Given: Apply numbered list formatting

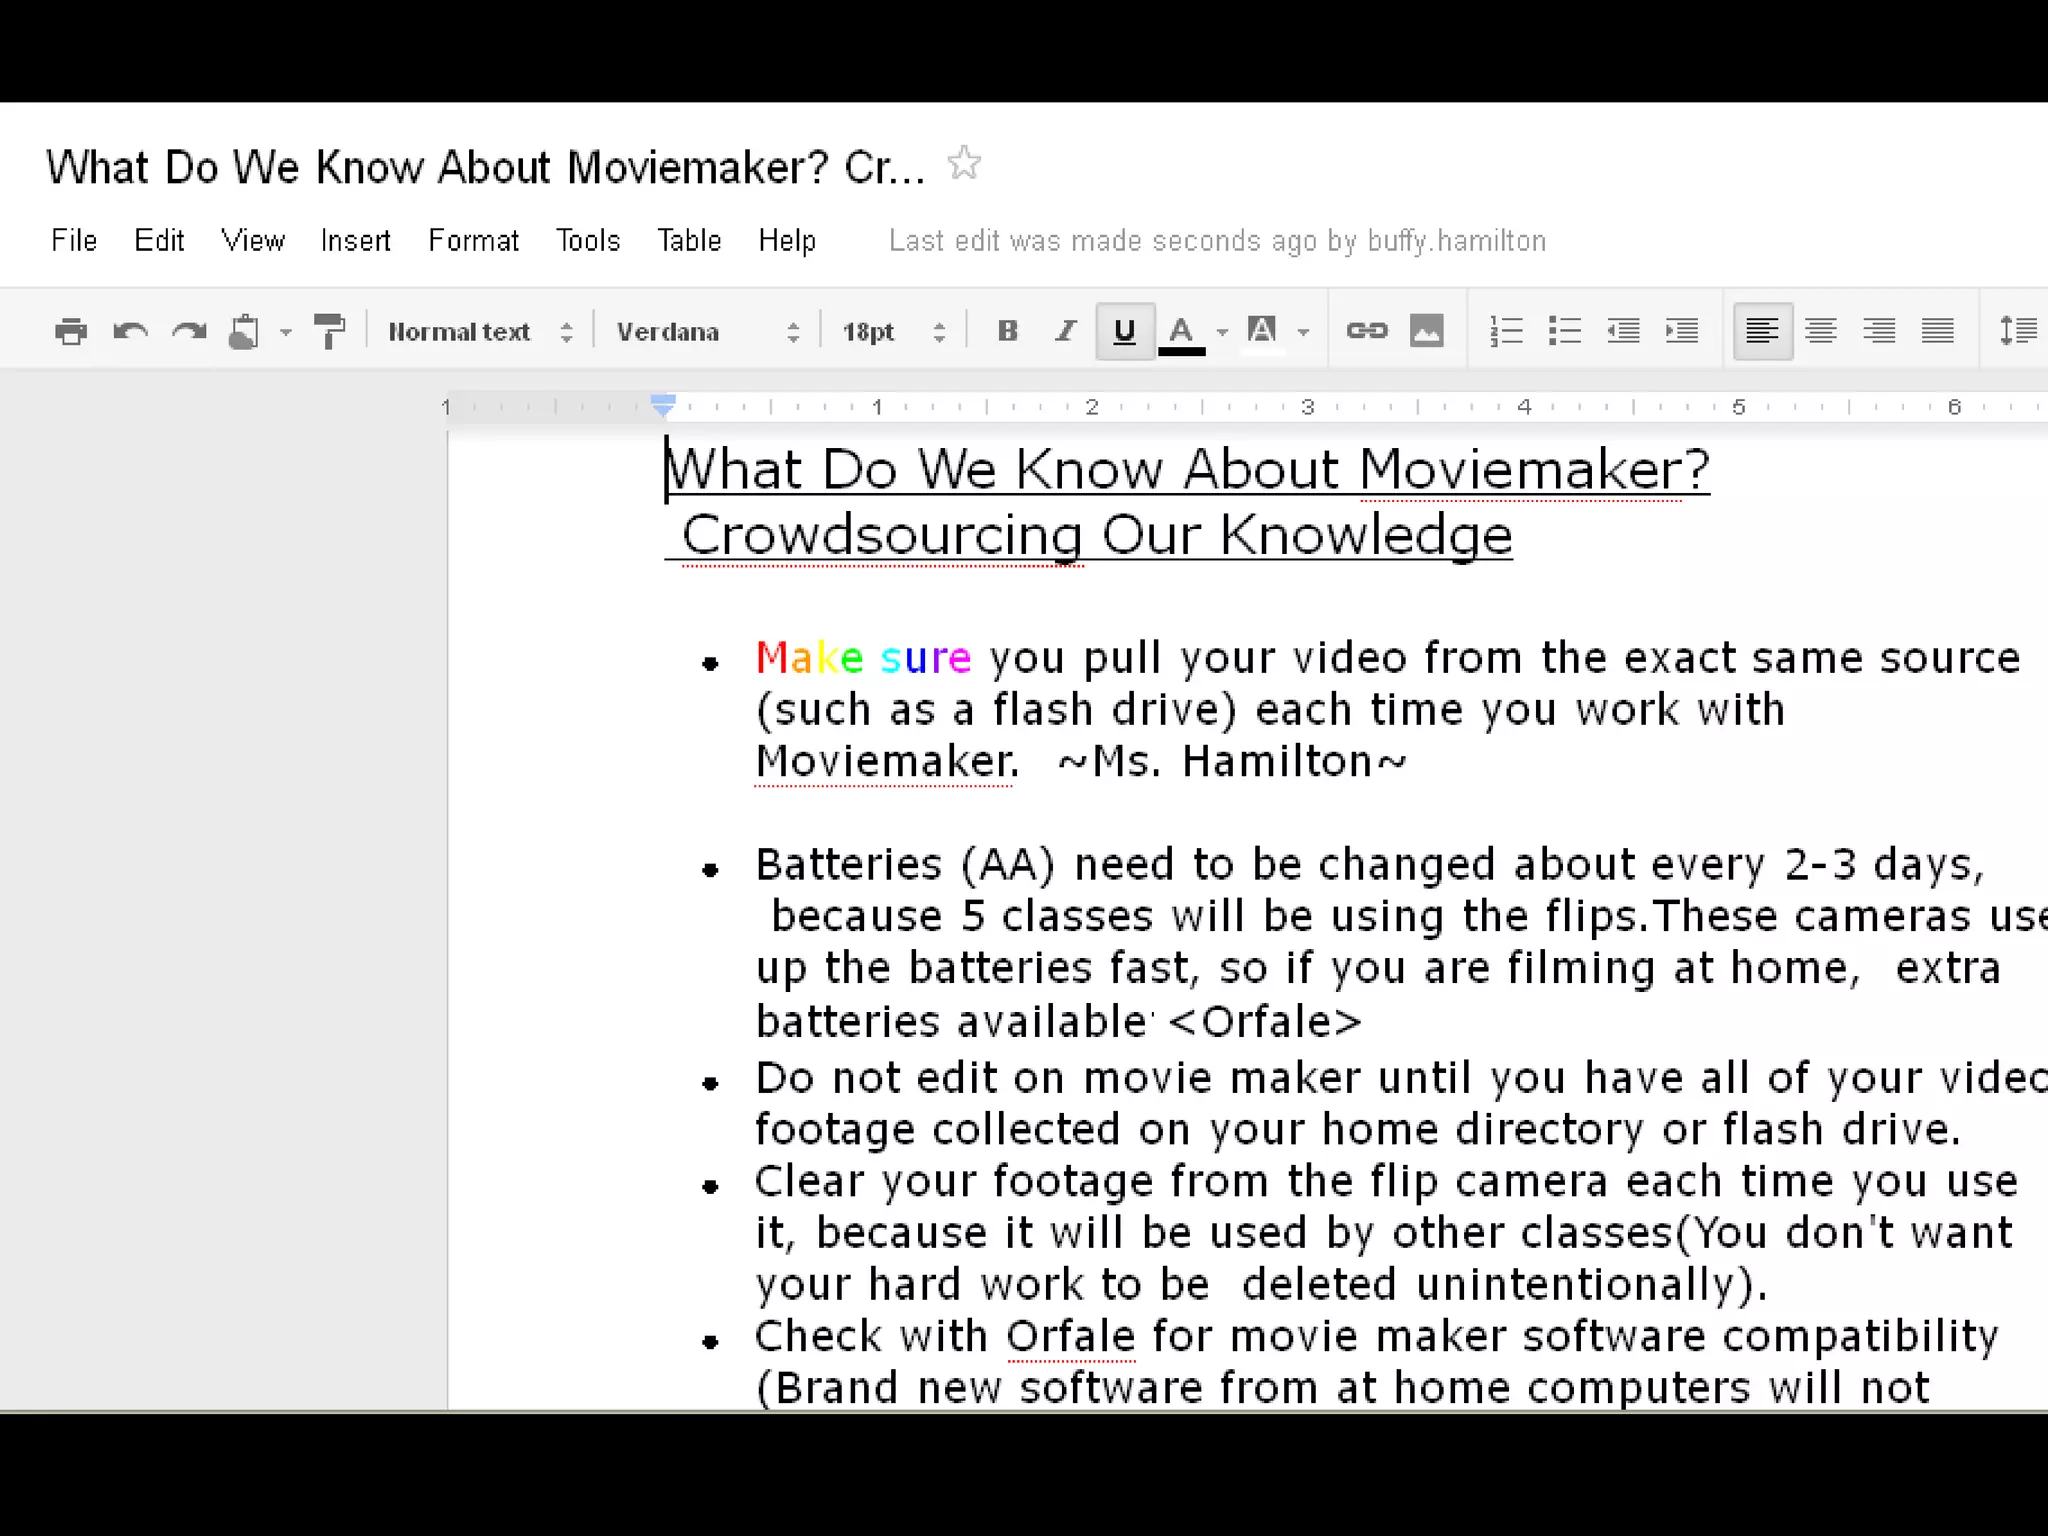Looking at the screenshot, I should pos(1505,331).
